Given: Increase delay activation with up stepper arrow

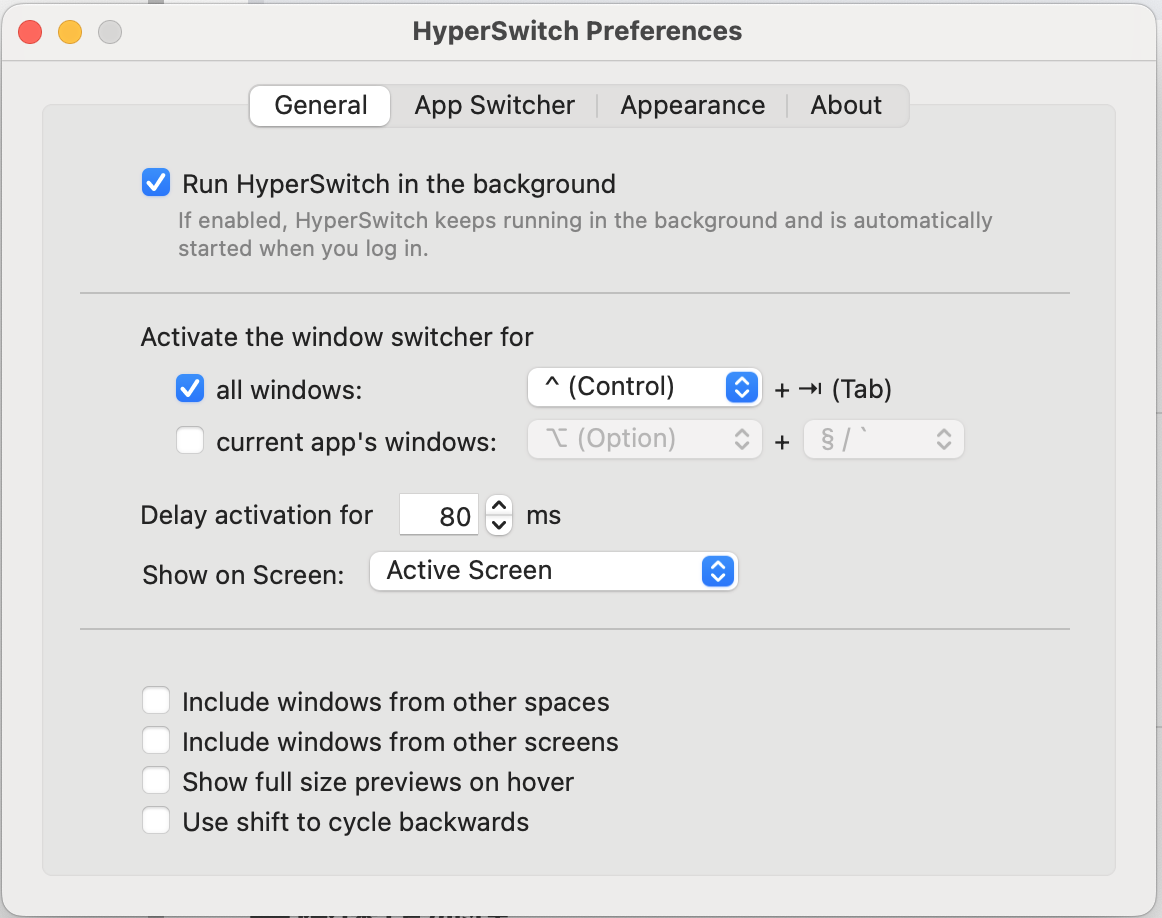Looking at the screenshot, I should tap(499, 505).
